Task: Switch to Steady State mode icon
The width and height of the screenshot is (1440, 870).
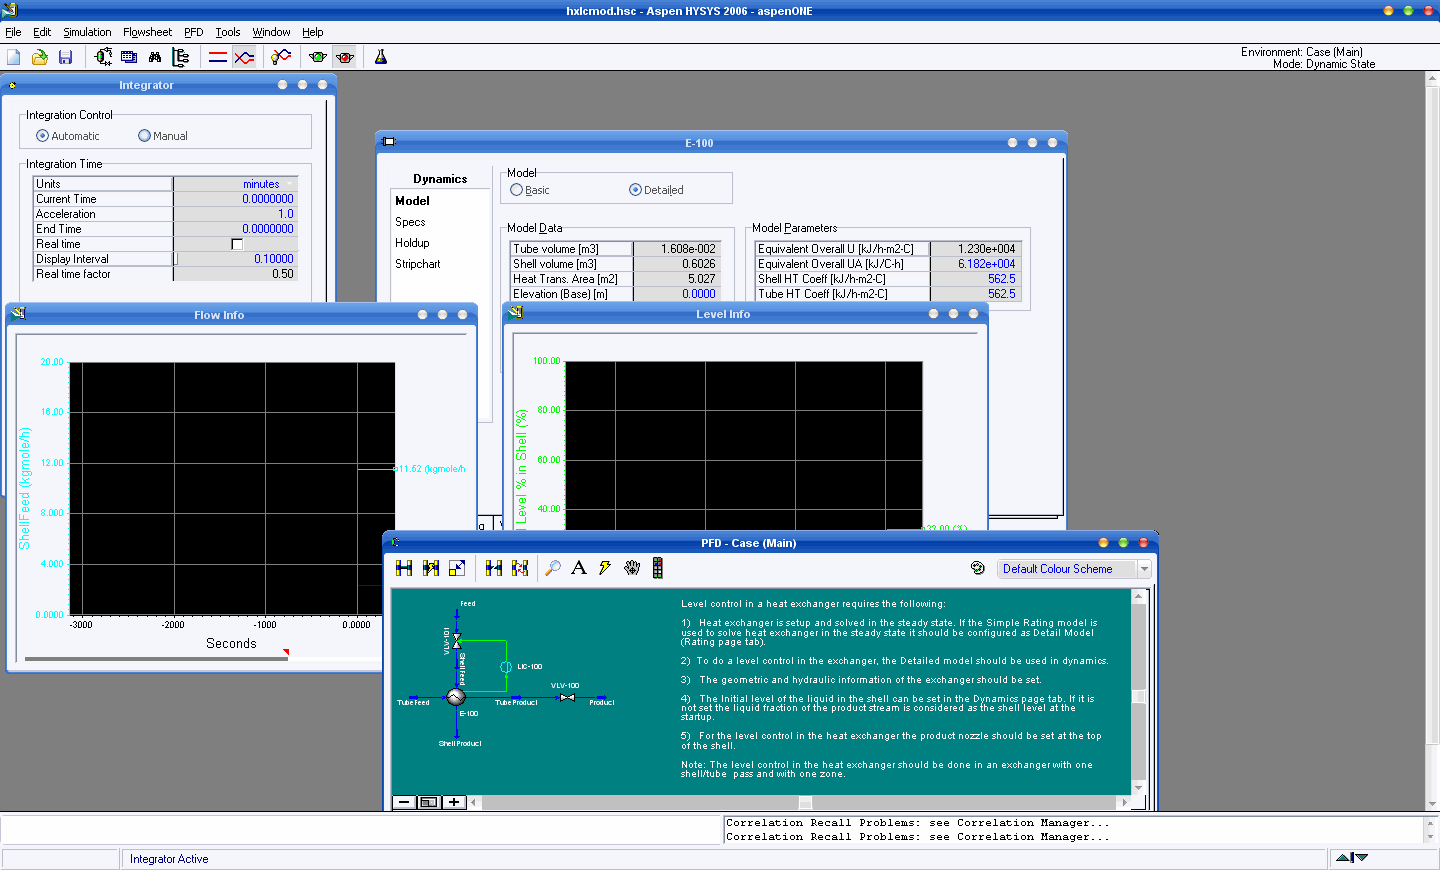Action: (x=218, y=58)
